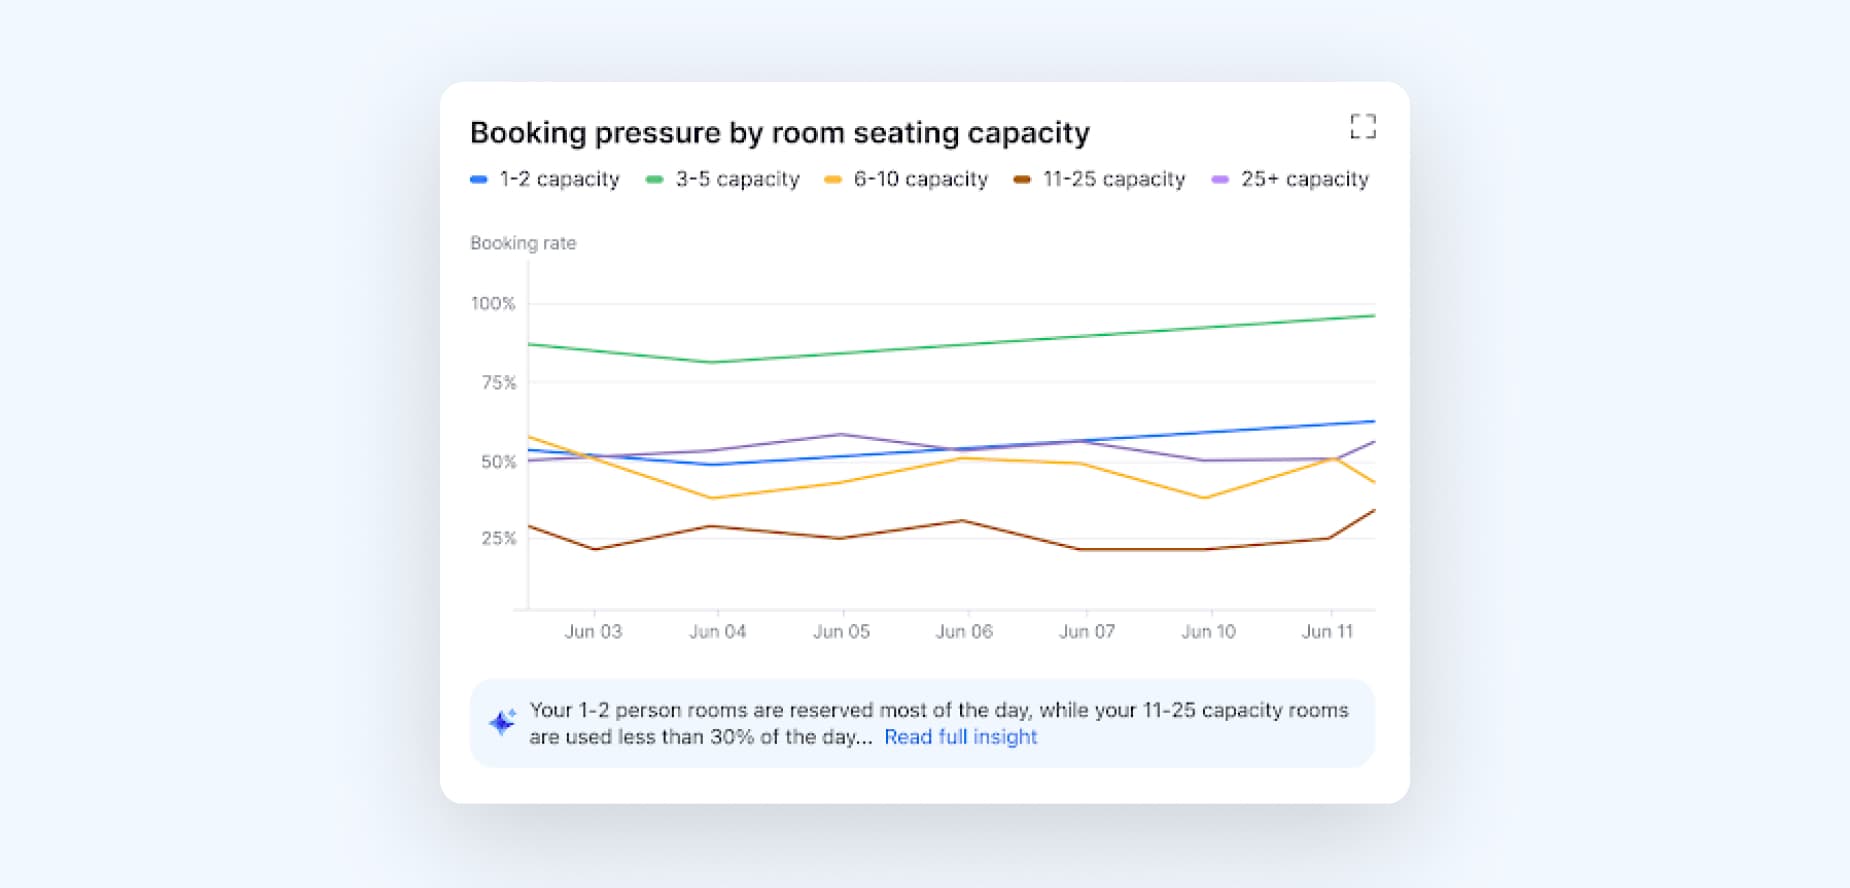Select the Jun 05 date on the axis
Screen dimensions: 1850x888
coord(841,632)
